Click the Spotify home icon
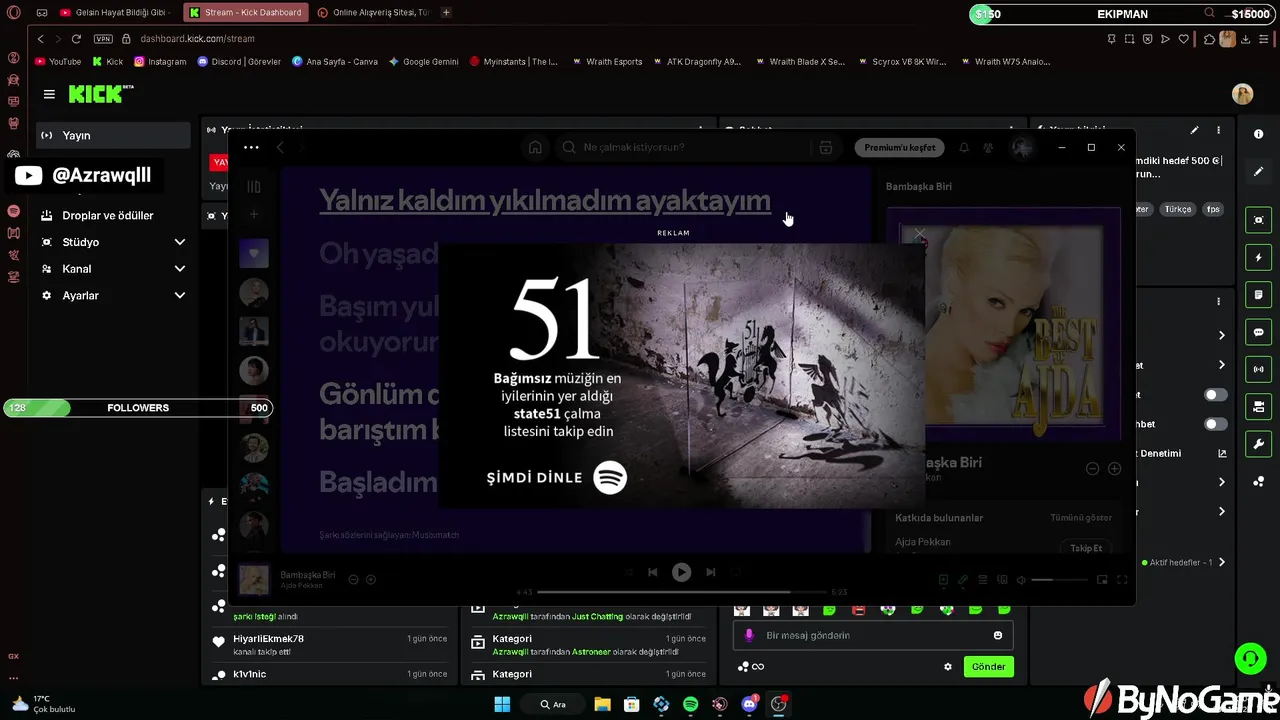Image resolution: width=1280 pixels, height=720 pixels. point(535,147)
